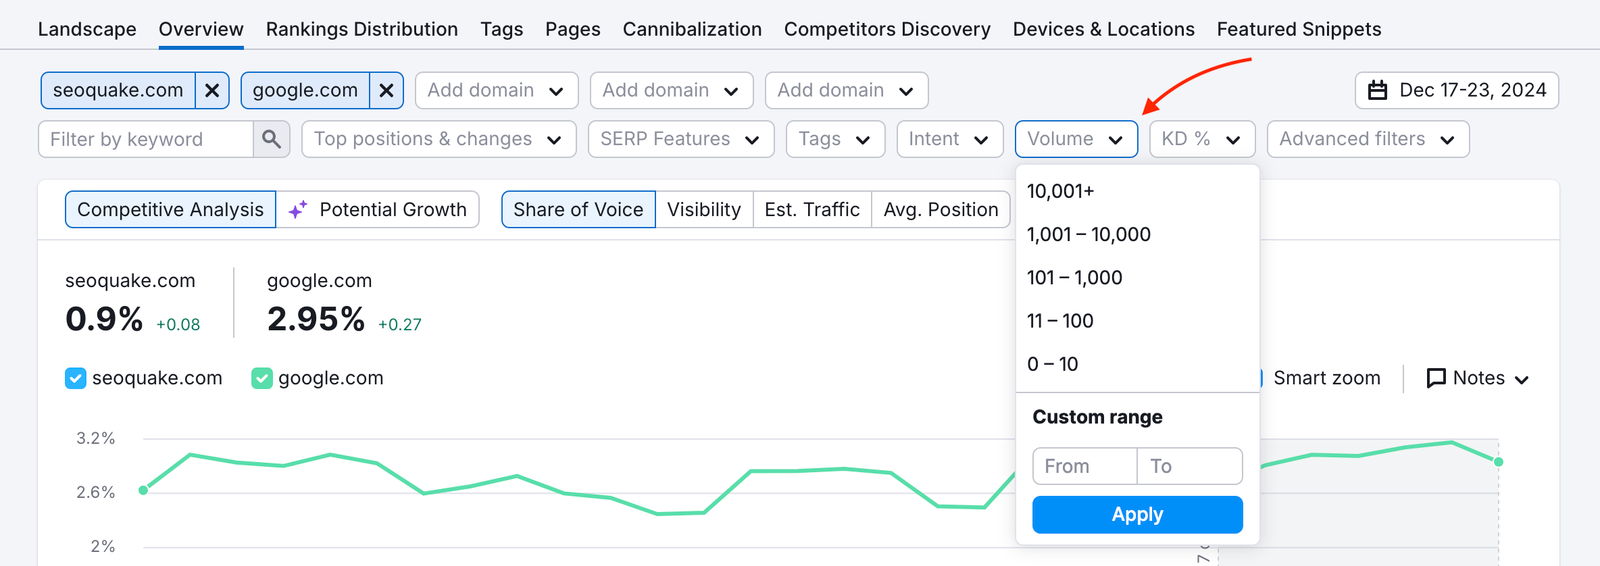Viewport: 1600px width, 566px height.
Task: Select 0 – 10 volume range
Action: 1137,364
